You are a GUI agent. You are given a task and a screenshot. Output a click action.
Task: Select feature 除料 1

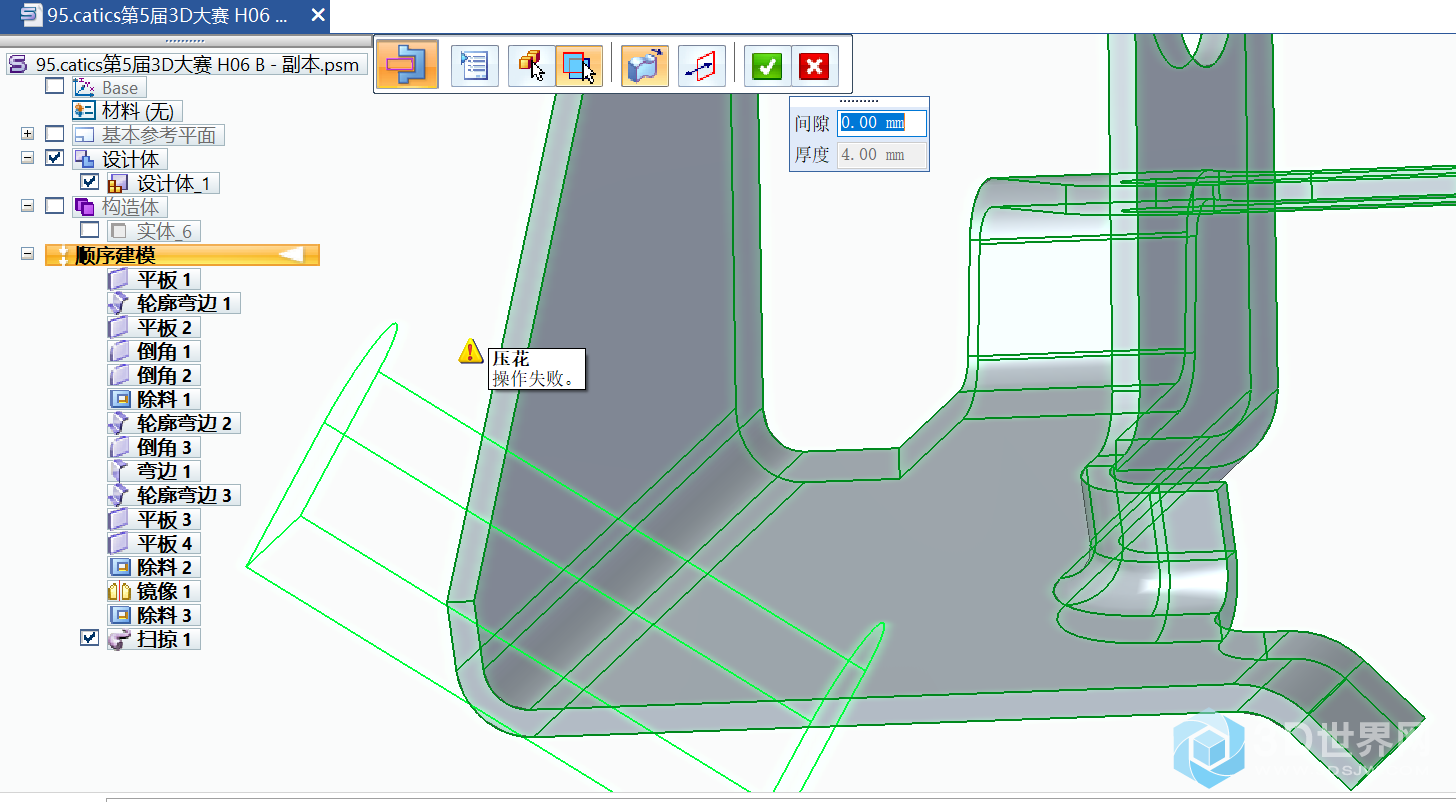pyautogui.click(x=154, y=399)
